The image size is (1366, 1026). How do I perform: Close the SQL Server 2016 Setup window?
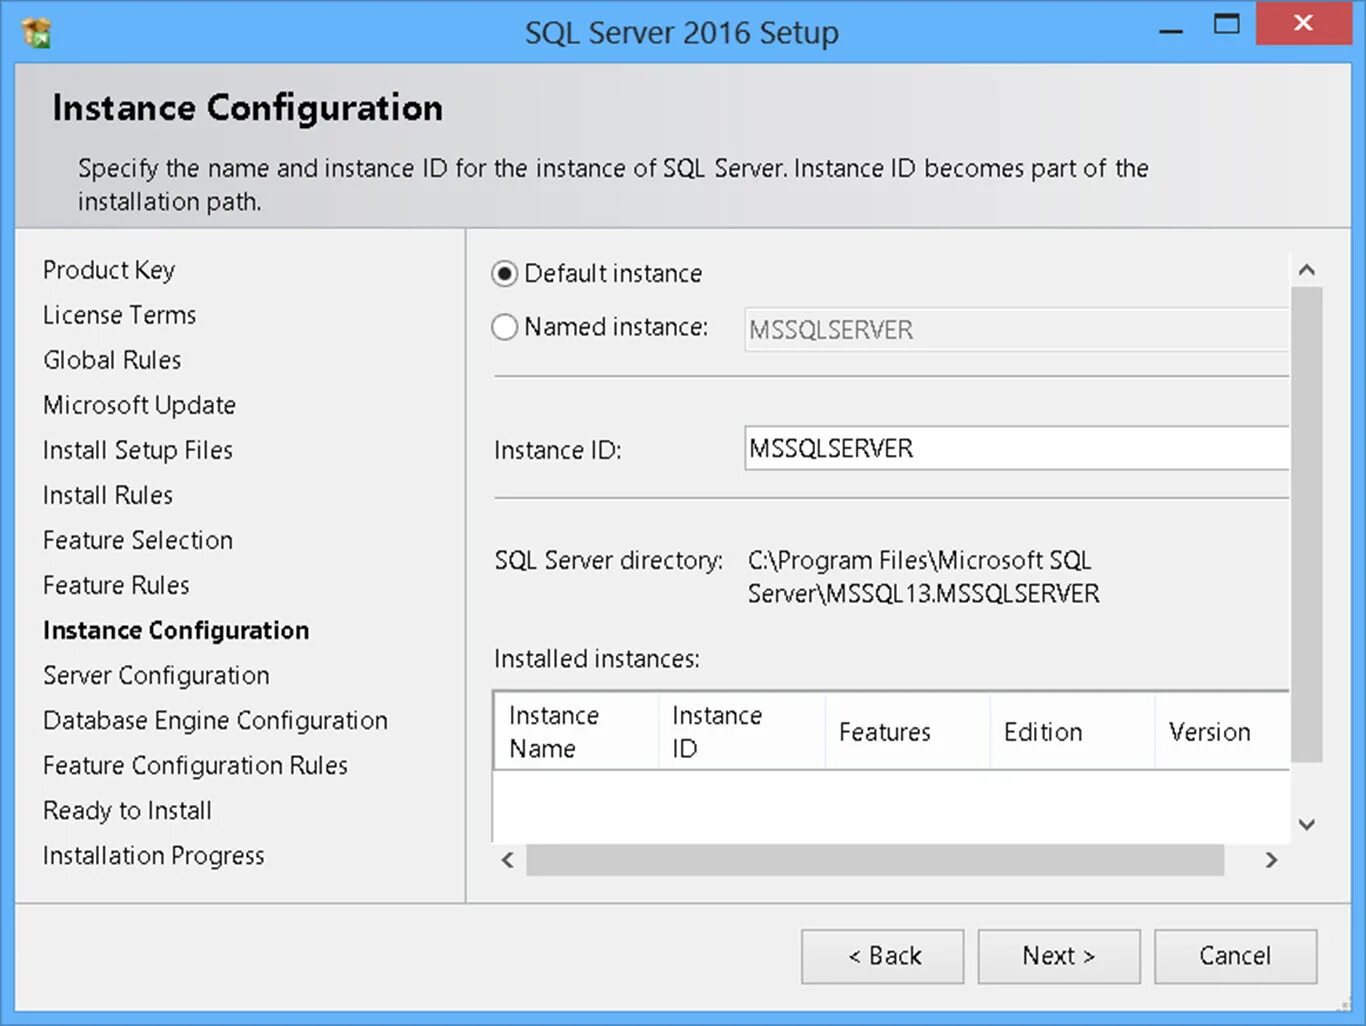1303,23
